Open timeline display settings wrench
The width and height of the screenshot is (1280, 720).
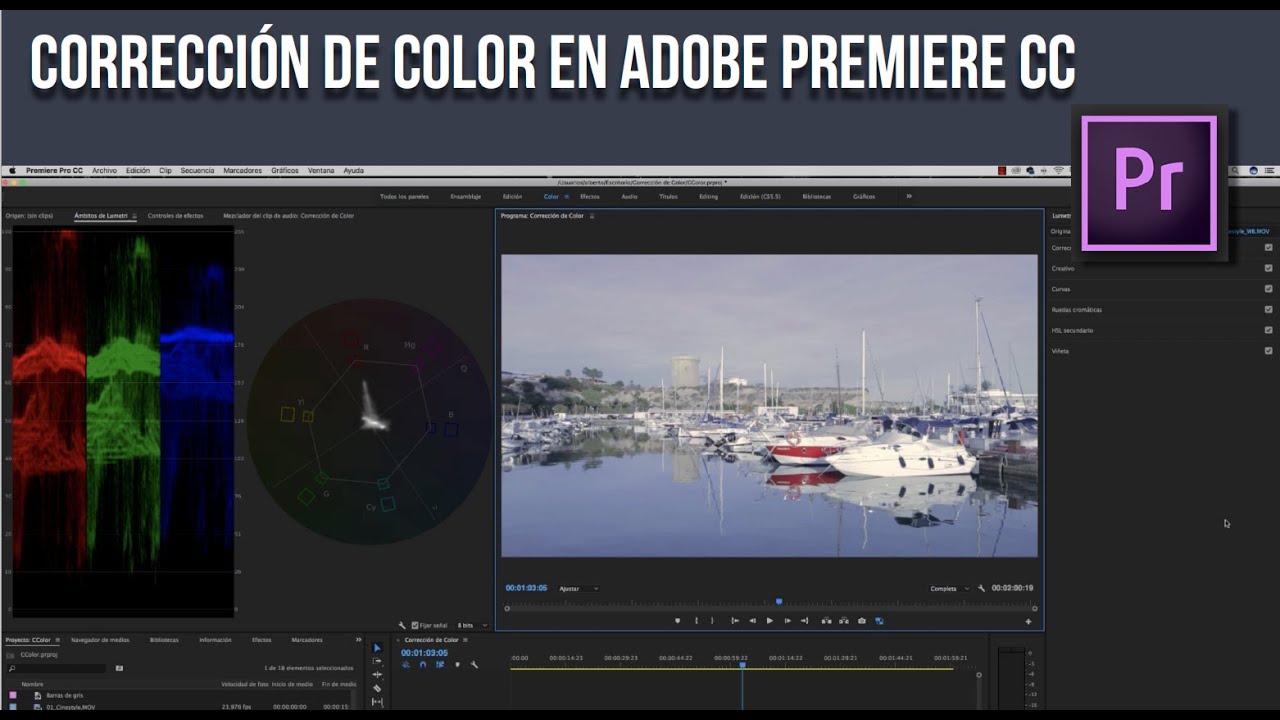(x=474, y=664)
